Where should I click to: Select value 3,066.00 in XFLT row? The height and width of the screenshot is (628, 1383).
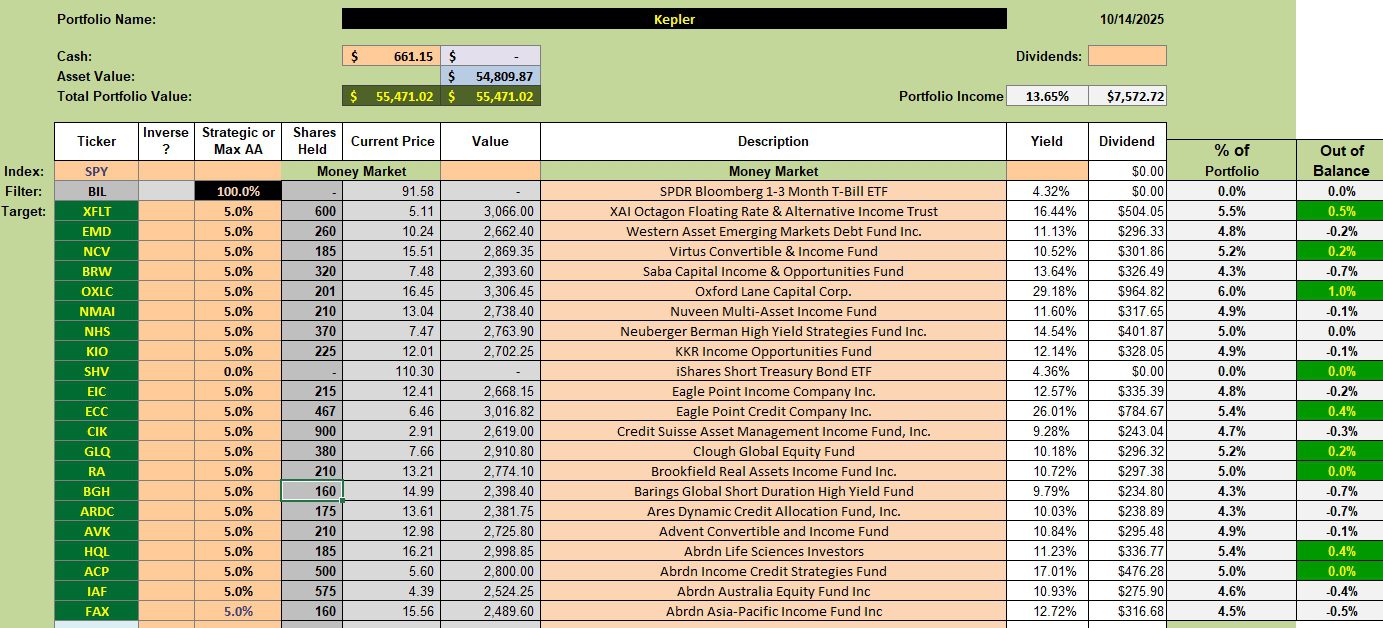pos(490,211)
